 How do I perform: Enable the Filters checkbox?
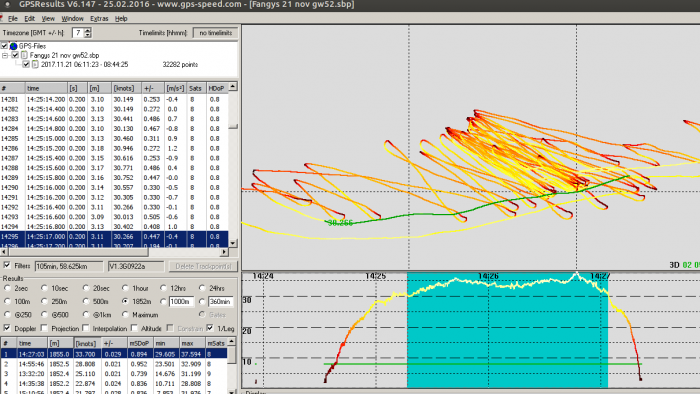(7, 265)
